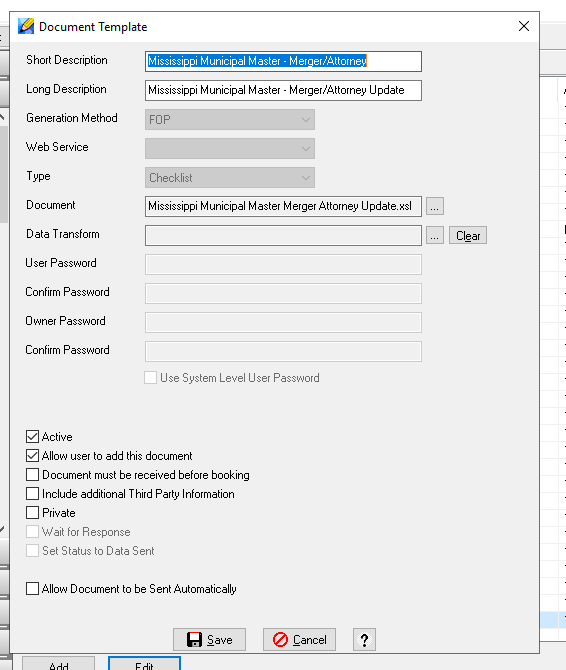Check Include additional Third Party Information
This screenshot has width=566, height=670.
32,494
